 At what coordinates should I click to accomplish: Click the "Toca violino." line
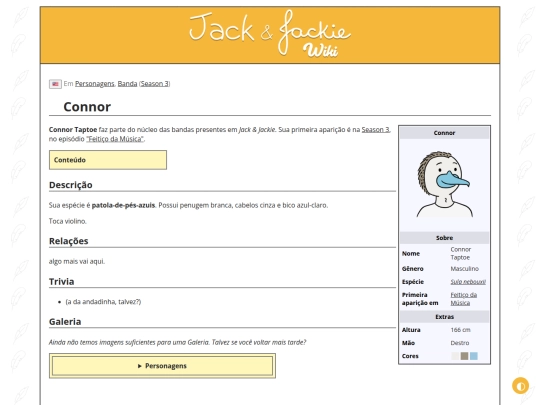pyautogui.click(x=68, y=221)
